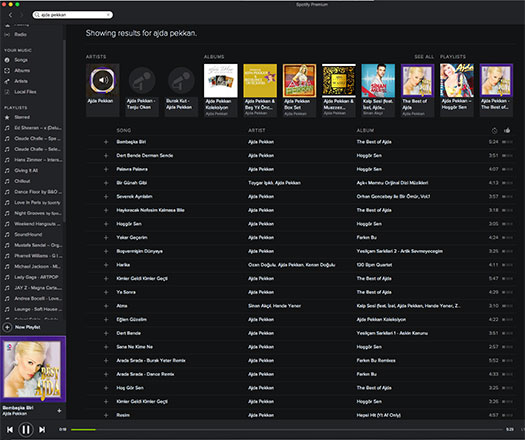The image size is (525, 440).
Task: Open album Aşkı Memnu Orijinal Dizi Müzikleri
Action: (392, 183)
